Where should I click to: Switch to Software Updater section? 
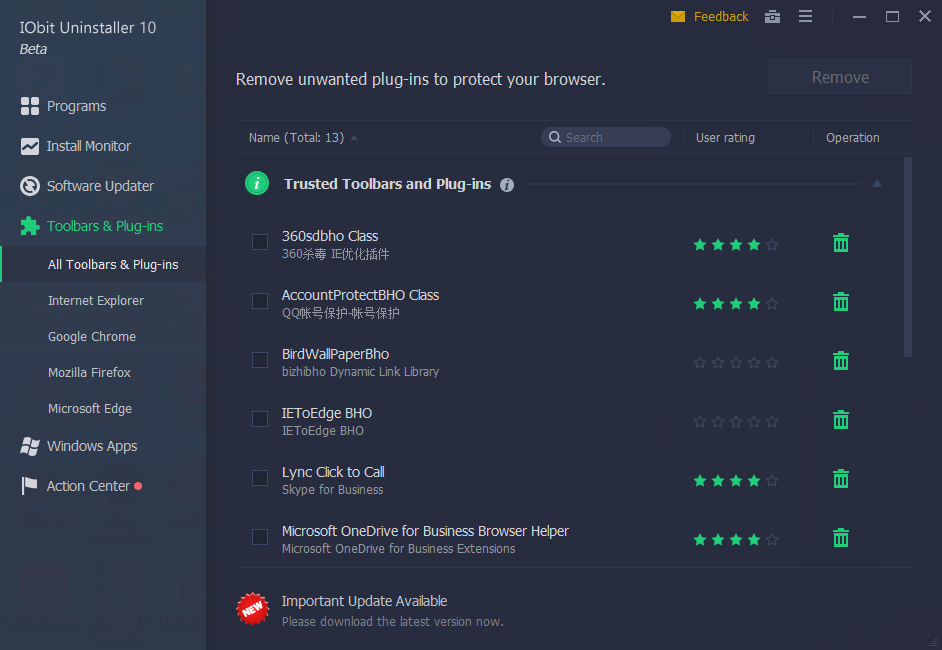click(x=100, y=186)
